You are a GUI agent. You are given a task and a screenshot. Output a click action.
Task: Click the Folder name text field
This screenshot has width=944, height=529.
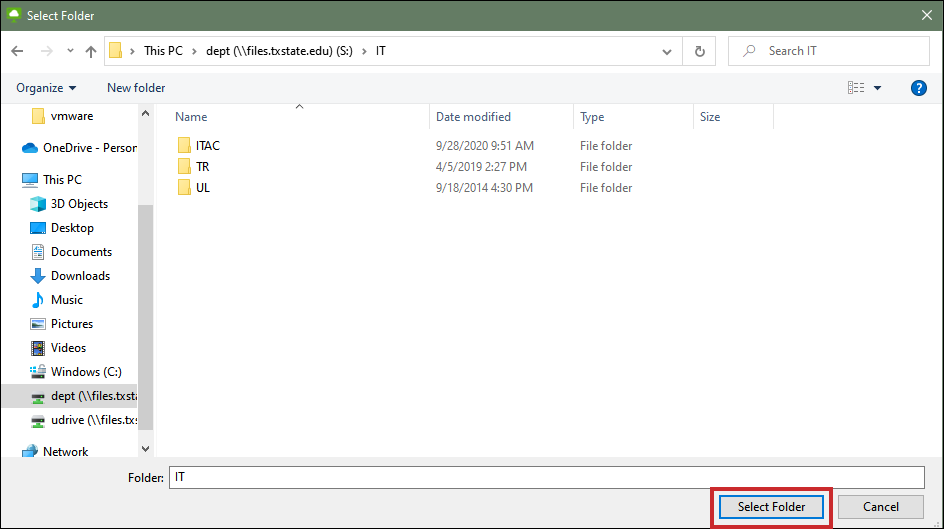click(547, 477)
